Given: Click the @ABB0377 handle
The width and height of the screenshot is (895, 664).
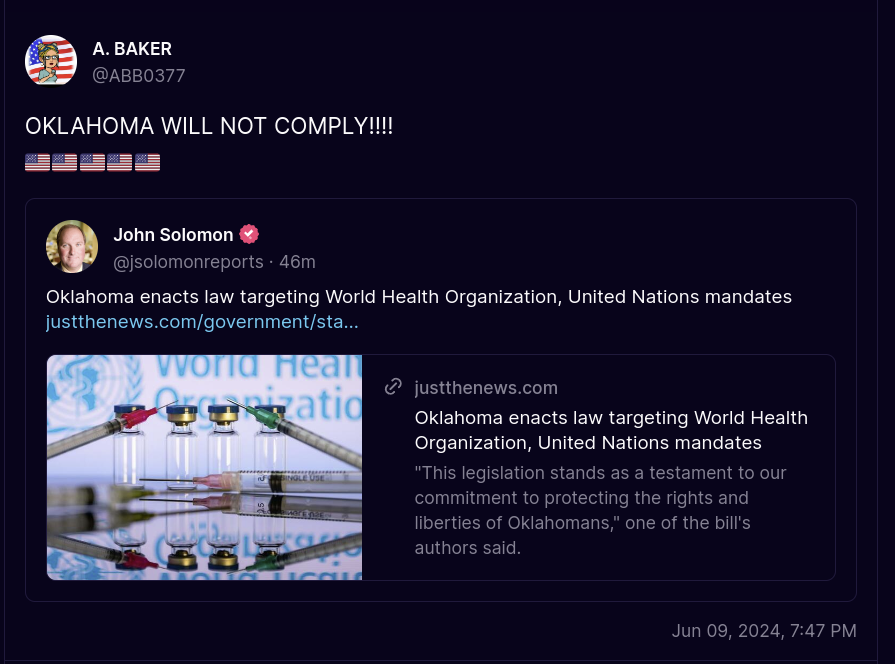Looking at the screenshot, I should click(x=139, y=75).
